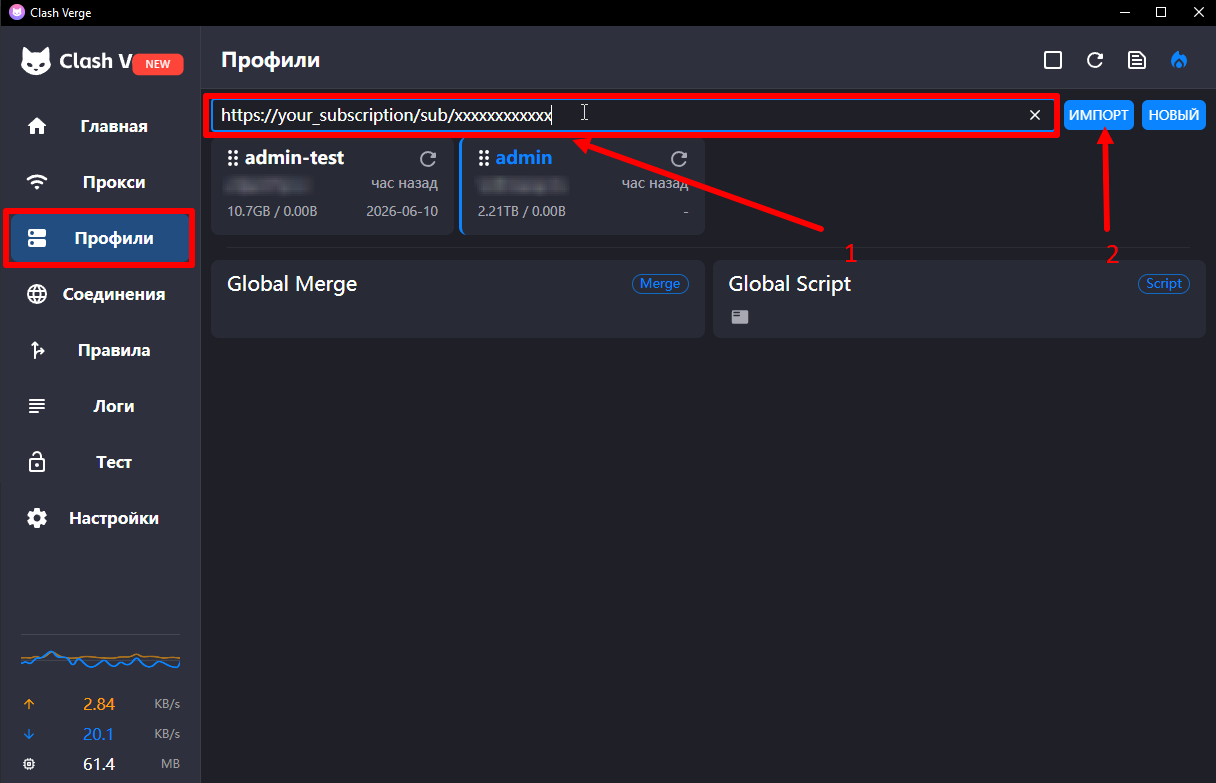Viewport: 1216px width, 783px height.
Task: Click the home icon beside Главная
Action: 37,126
